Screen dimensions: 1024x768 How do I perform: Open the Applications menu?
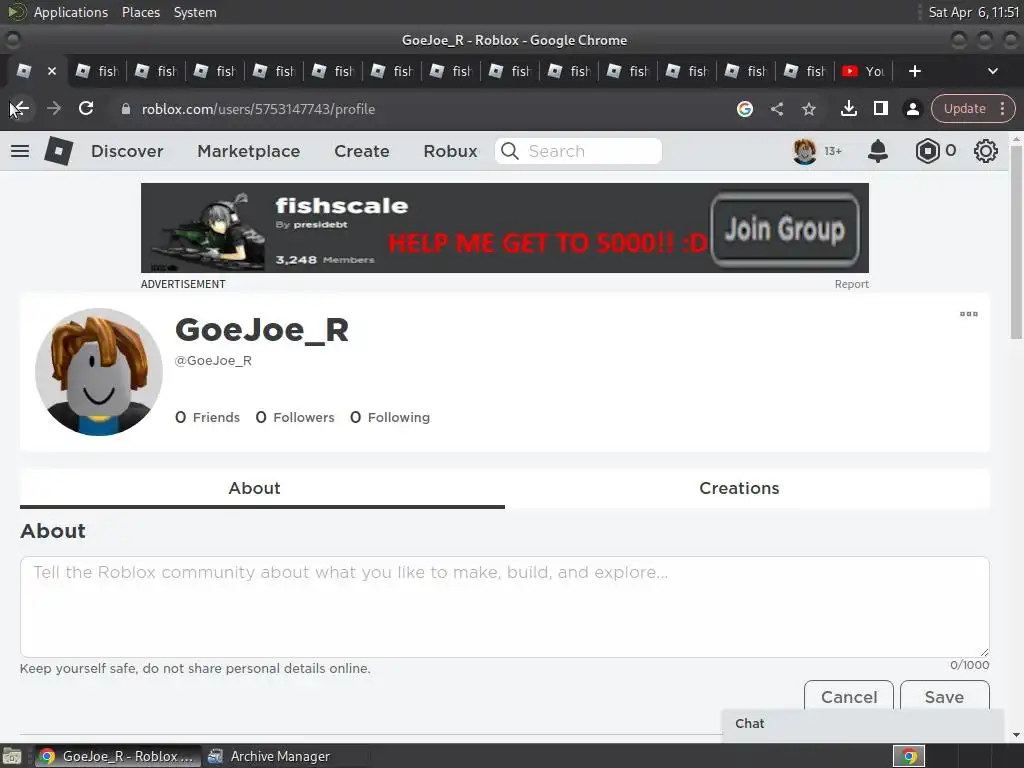coord(71,12)
